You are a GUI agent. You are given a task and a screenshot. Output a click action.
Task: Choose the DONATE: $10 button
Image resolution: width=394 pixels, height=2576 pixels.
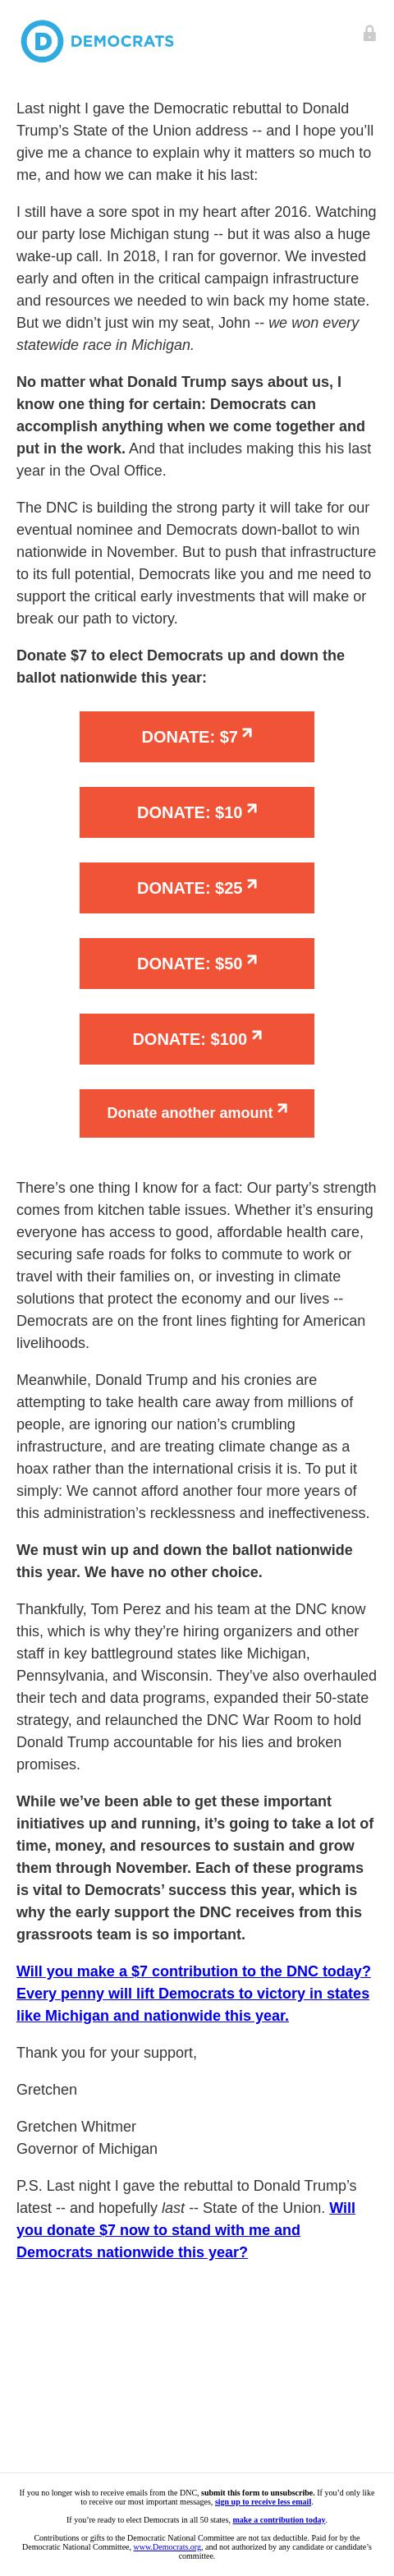point(197,812)
